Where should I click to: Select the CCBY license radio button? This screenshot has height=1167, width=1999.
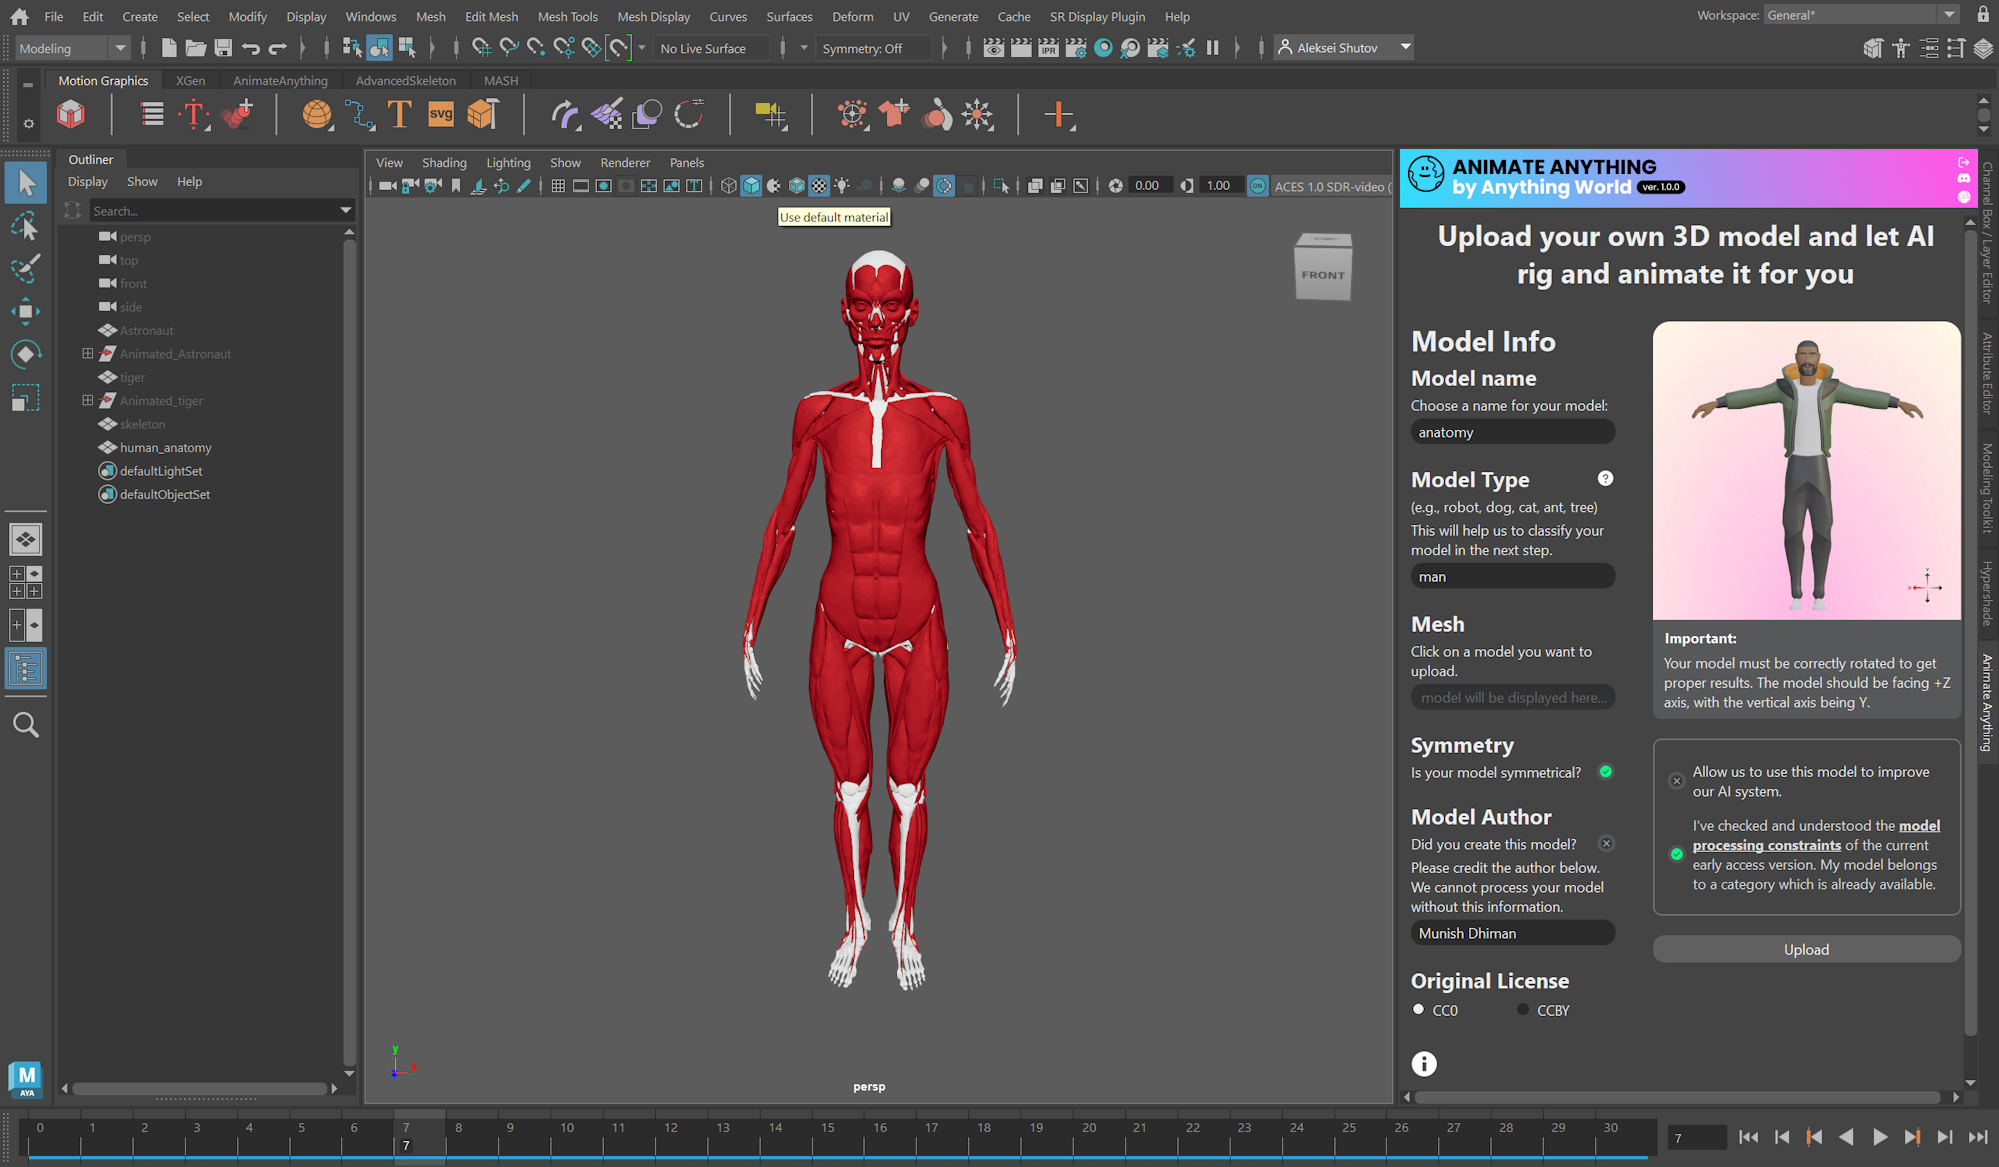point(1523,1010)
